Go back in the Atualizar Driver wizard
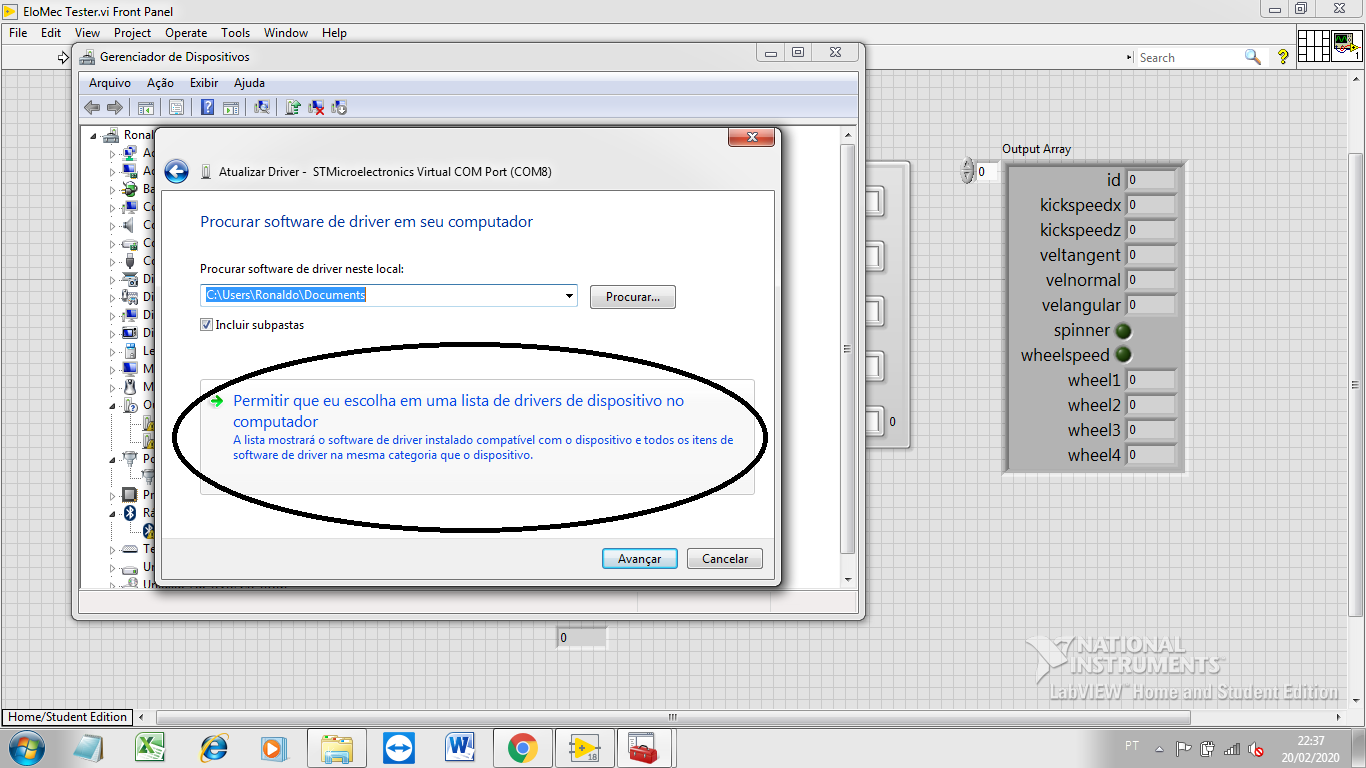Viewport: 1366px width, 768px height. pos(177,171)
